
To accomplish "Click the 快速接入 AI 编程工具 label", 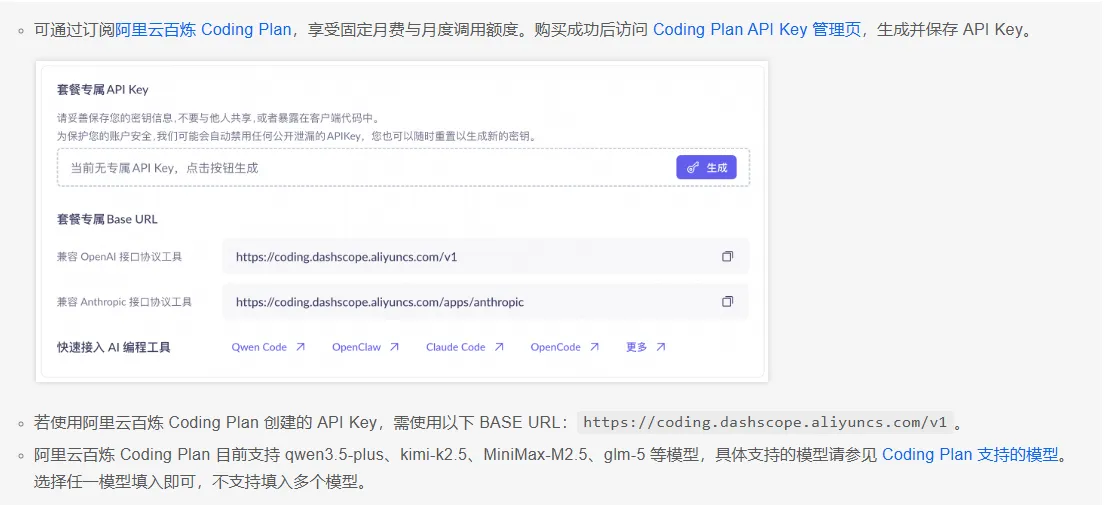I will [113, 347].
